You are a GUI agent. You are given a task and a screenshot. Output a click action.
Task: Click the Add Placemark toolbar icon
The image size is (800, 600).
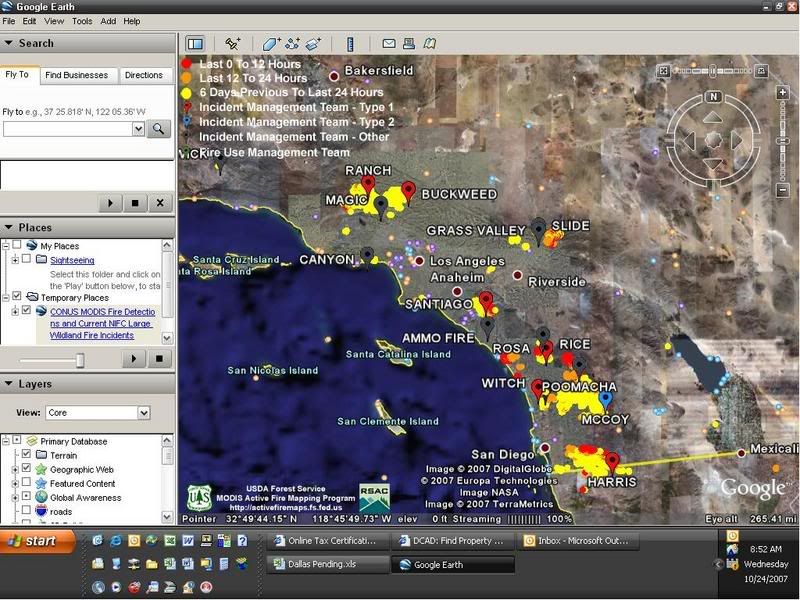[233, 44]
